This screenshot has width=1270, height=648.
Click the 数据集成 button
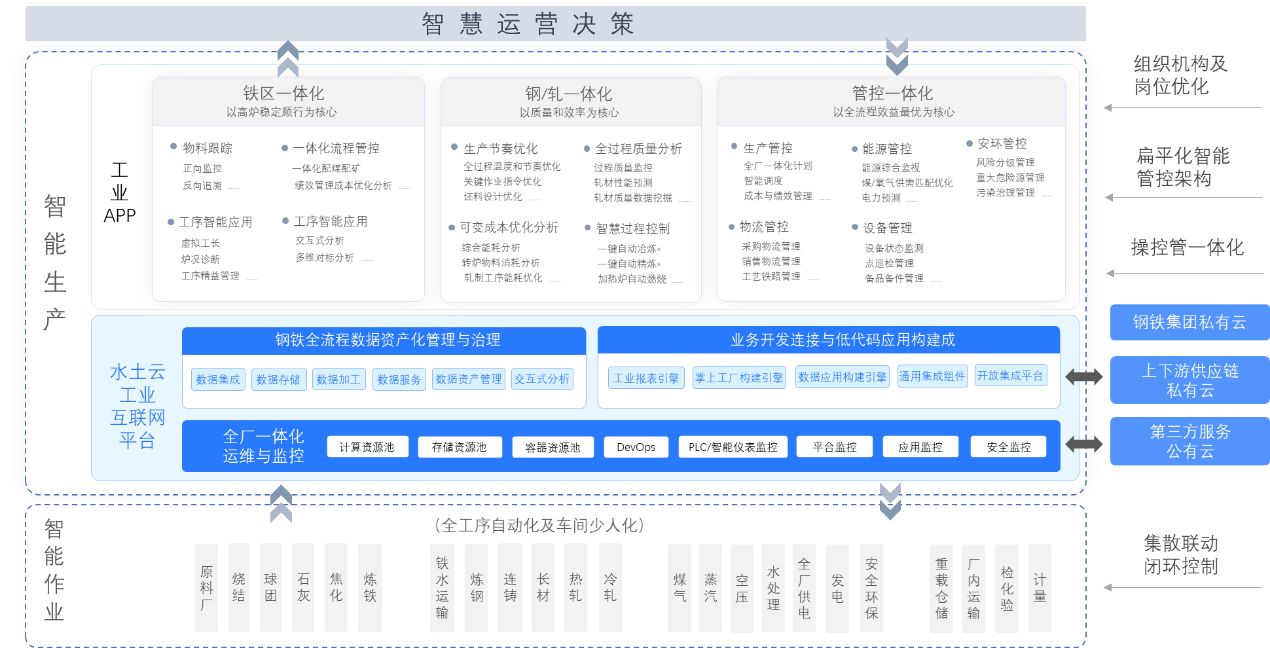coord(218,380)
